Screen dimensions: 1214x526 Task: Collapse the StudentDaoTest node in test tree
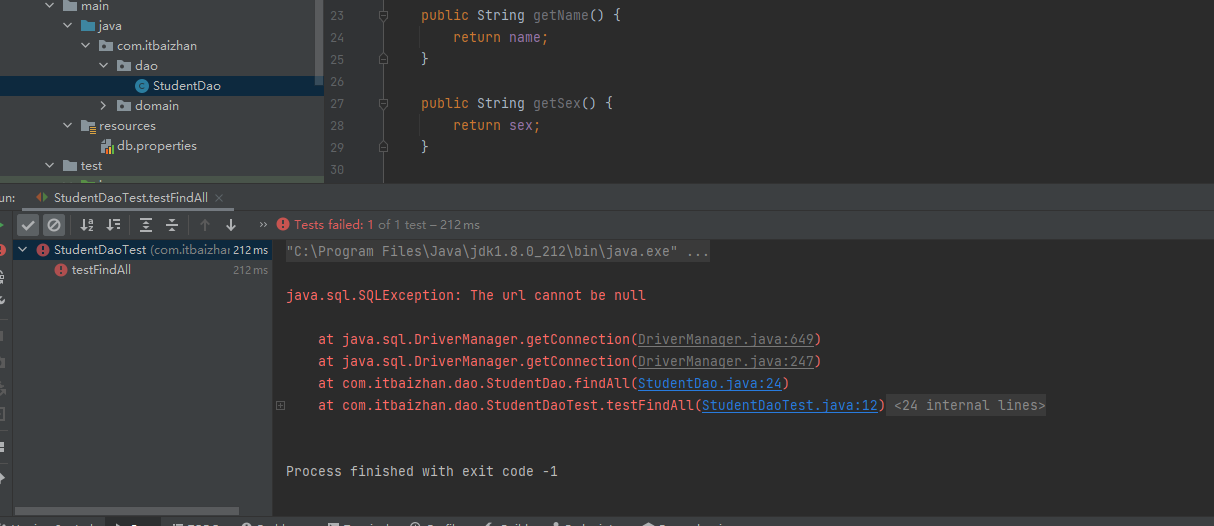tap(24, 250)
